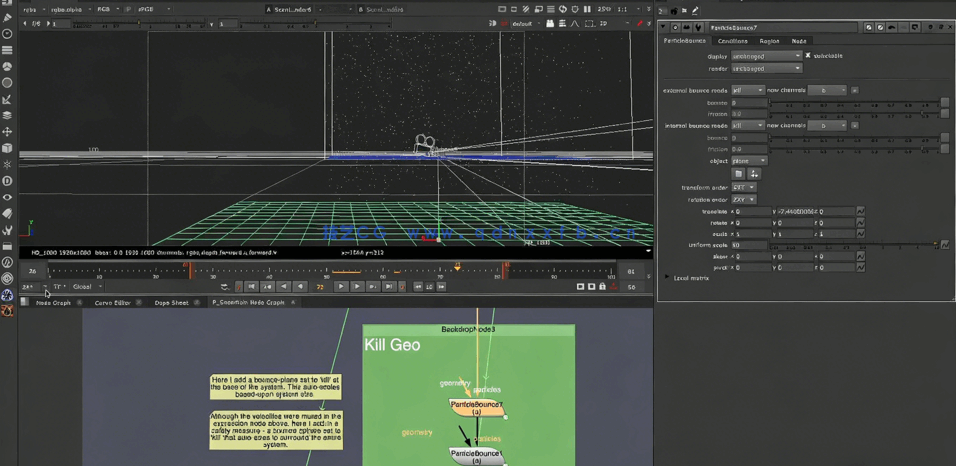Toggle the viewer lock icon on the timeline bar
Image resolution: width=956 pixels, height=466 pixels.
(602, 287)
